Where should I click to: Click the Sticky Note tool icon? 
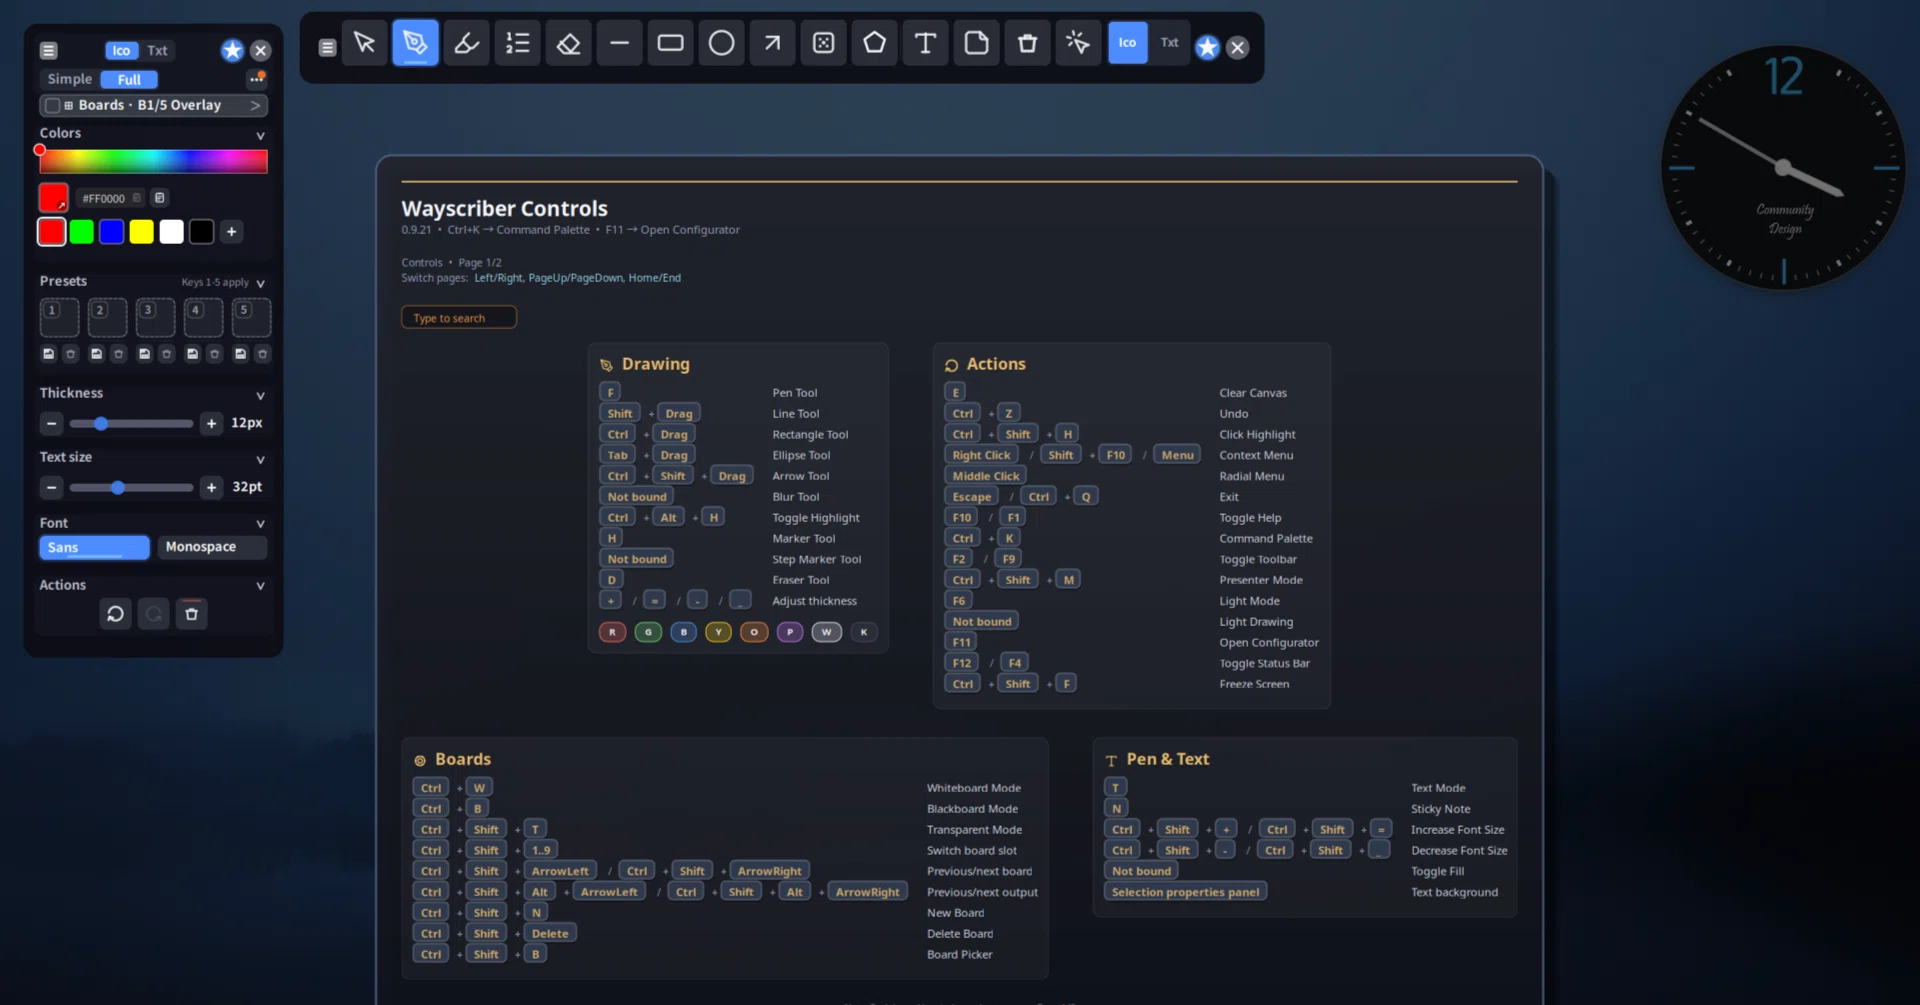coord(976,43)
